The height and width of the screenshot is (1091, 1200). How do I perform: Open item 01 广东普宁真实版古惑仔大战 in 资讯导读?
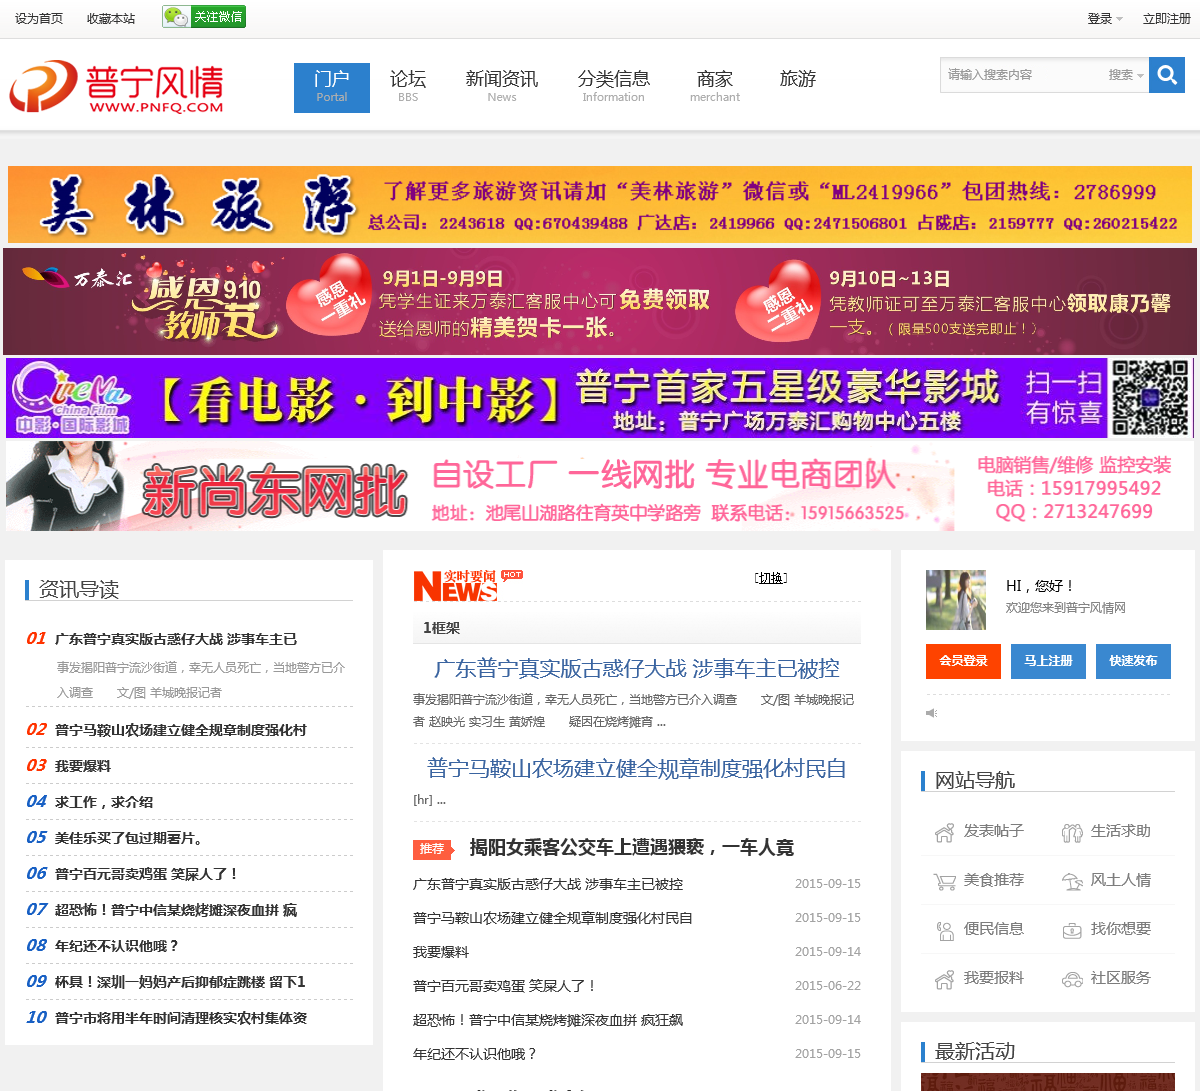pos(176,639)
